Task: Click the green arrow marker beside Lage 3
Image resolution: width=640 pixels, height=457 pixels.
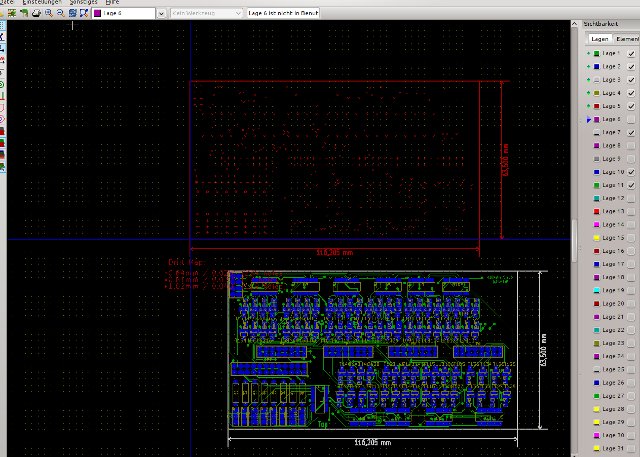Action: (588, 80)
